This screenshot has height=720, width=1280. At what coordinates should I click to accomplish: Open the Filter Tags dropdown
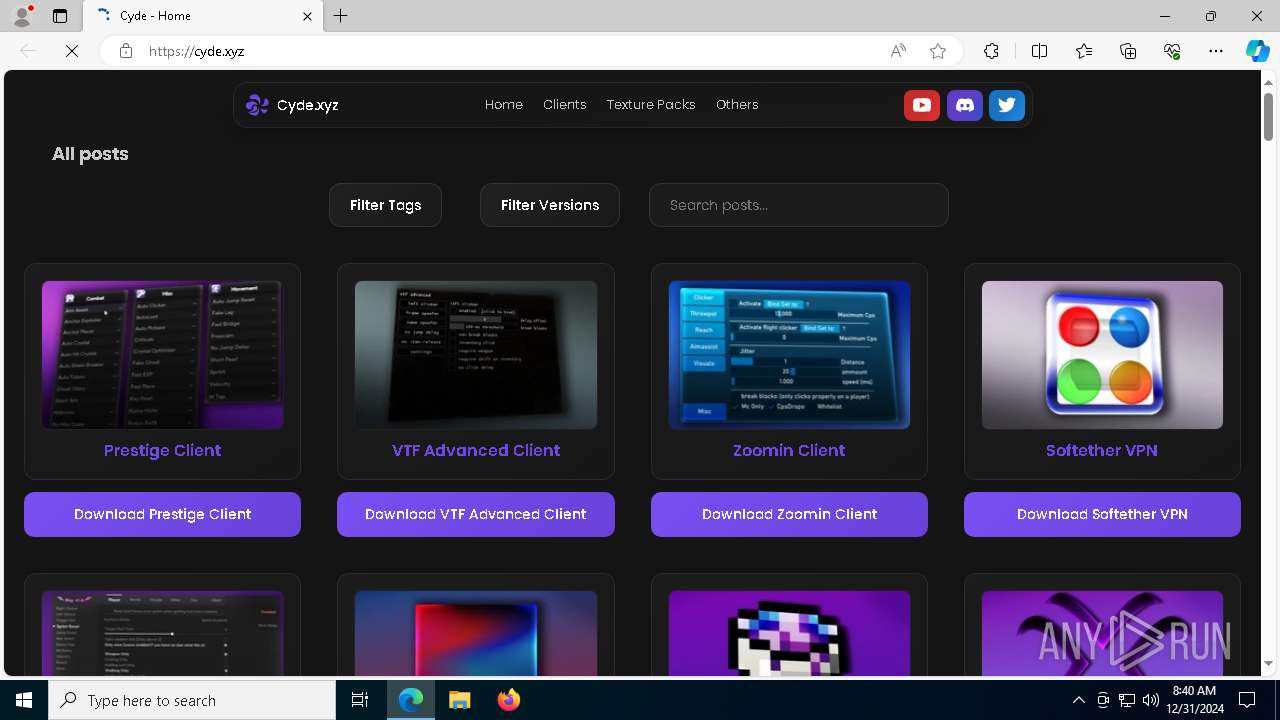385,205
